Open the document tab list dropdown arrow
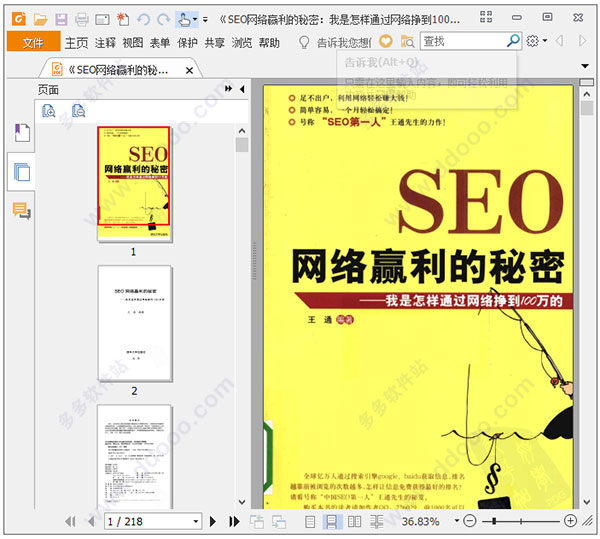The height and width of the screenshot is (539, 600). point(585,66)
